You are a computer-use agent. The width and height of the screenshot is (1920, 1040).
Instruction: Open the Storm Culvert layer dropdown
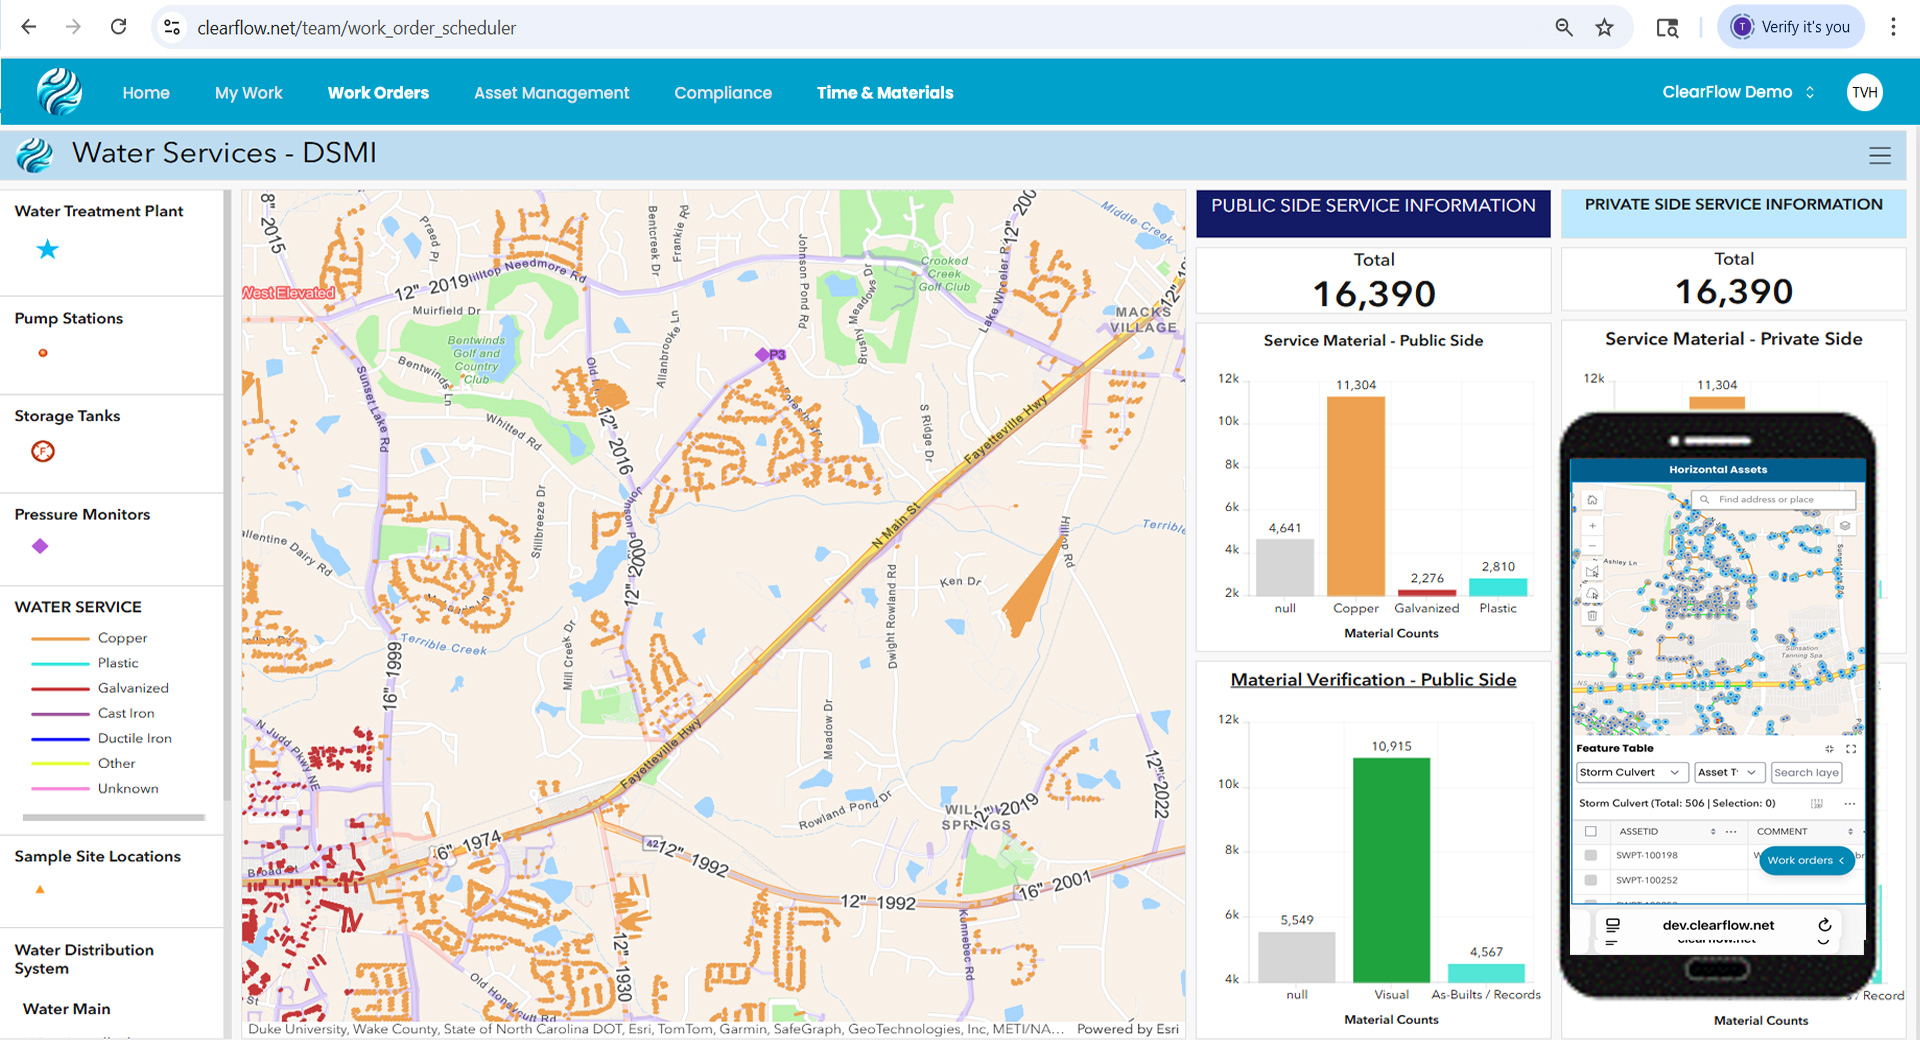coord(1631,772)
